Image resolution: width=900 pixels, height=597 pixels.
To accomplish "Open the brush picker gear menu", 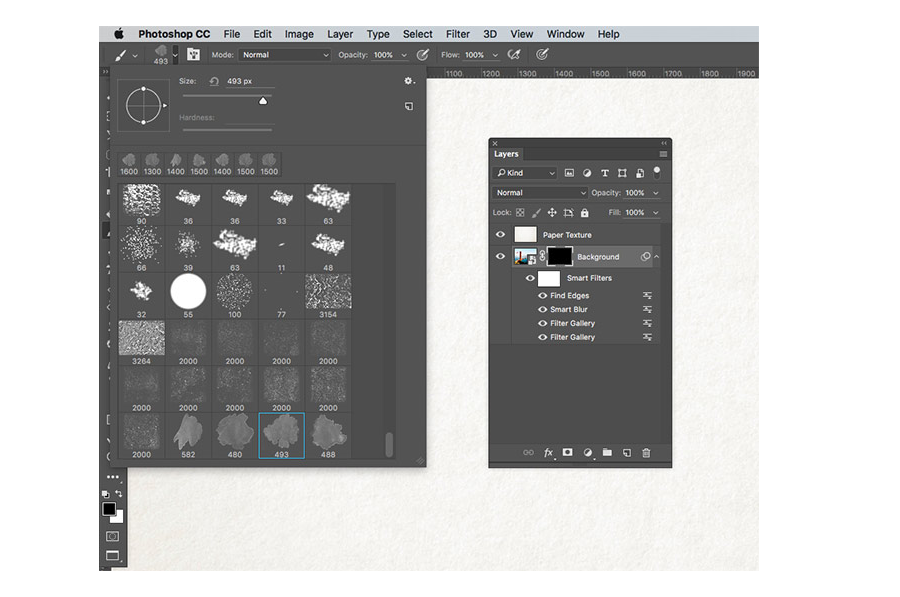I will click(409, 81).
